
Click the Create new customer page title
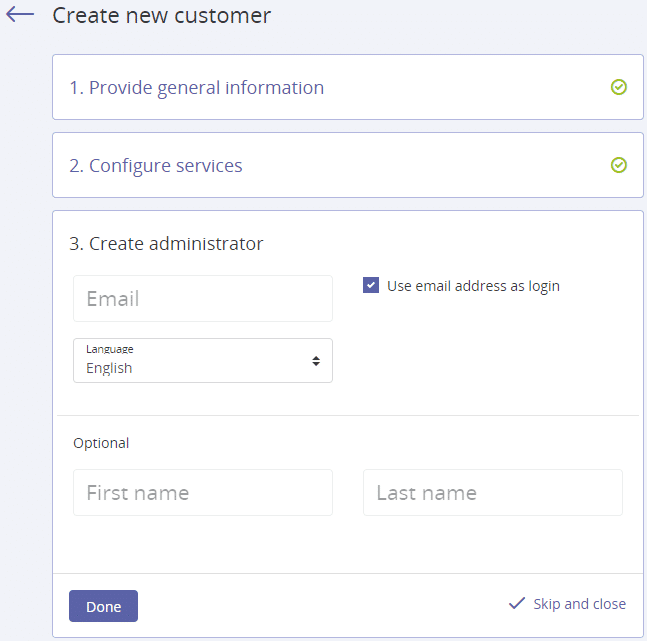(x=161, y=16)
